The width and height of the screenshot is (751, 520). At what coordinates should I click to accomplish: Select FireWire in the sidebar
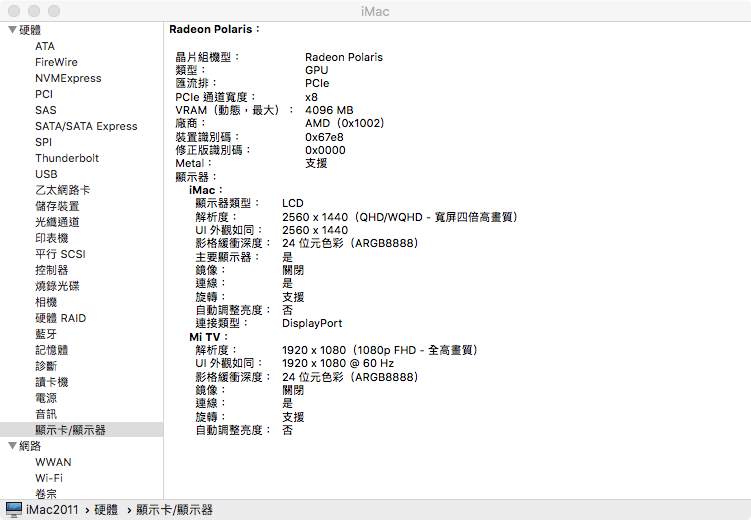coord(56,62)
